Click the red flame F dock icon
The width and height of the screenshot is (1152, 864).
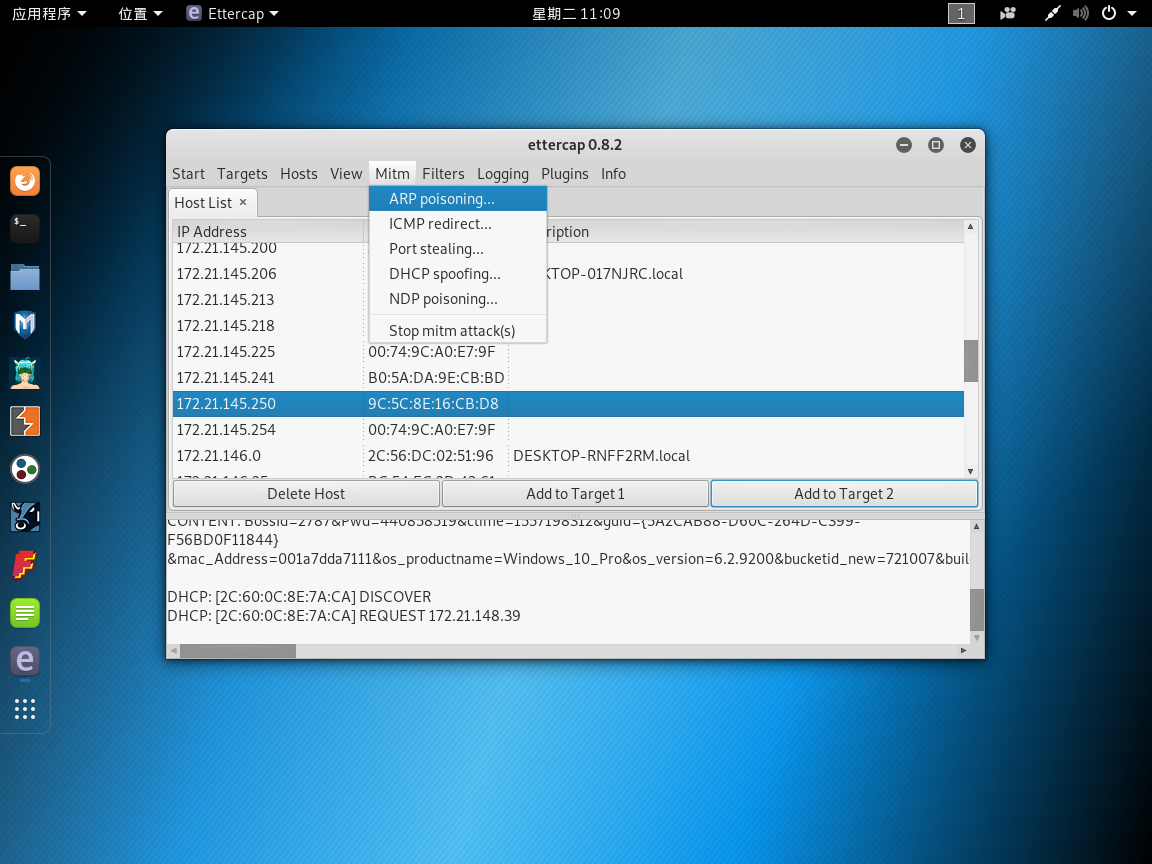pos(24,565)
